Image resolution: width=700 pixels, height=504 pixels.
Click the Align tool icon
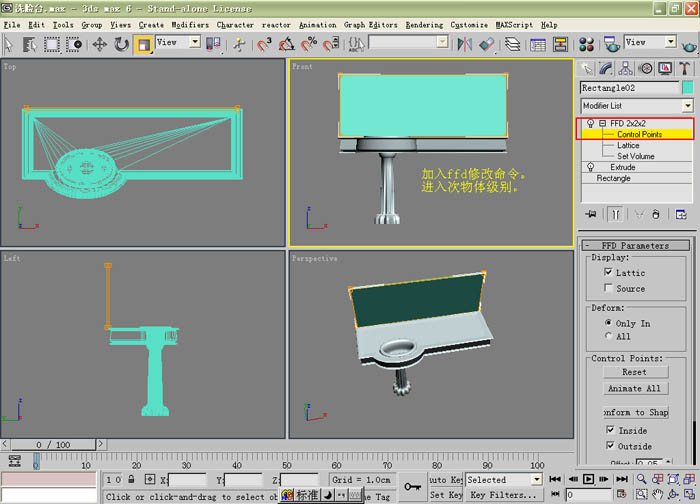click(x=487, y=44)
